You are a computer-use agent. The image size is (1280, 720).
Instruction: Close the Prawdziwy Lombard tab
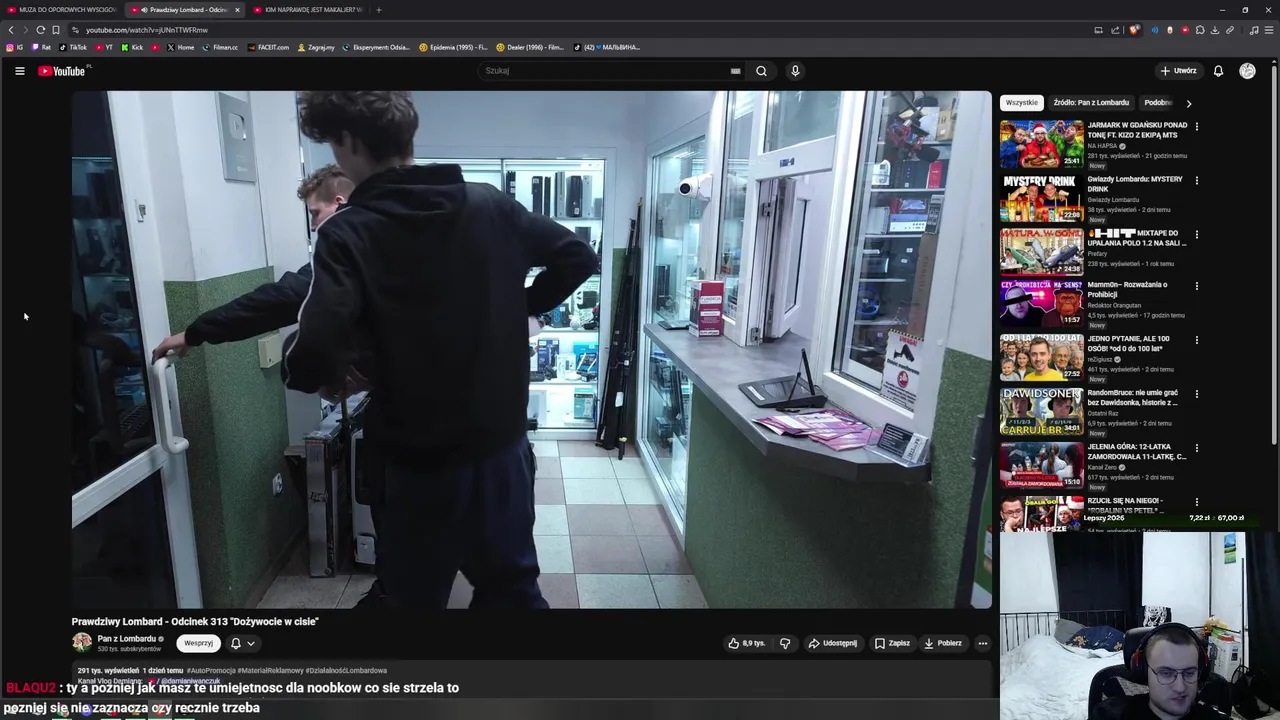point(237,10)
